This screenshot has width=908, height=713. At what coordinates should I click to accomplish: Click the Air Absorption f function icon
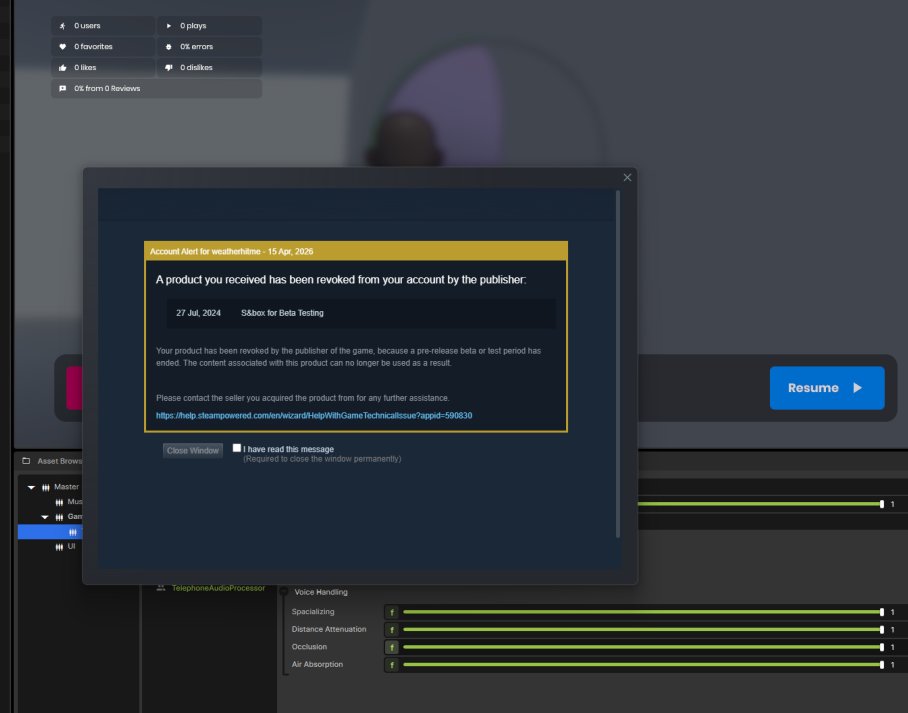(392, 665)
